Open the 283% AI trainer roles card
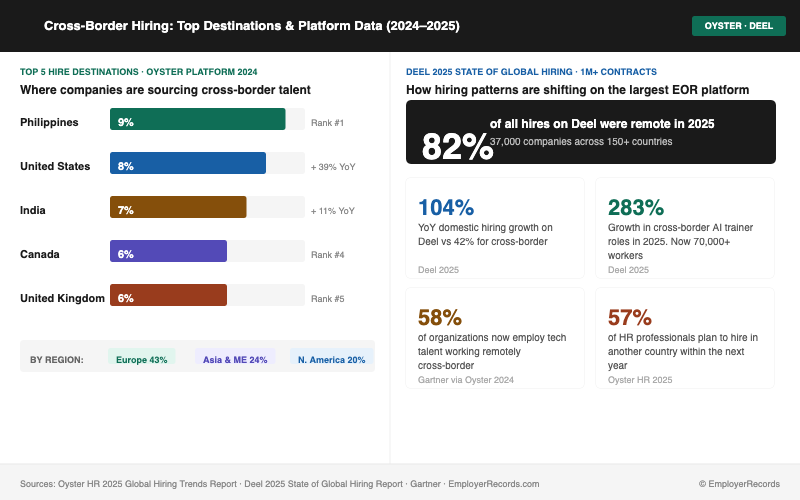The image size is (800, 500). [x=685, y=228]
